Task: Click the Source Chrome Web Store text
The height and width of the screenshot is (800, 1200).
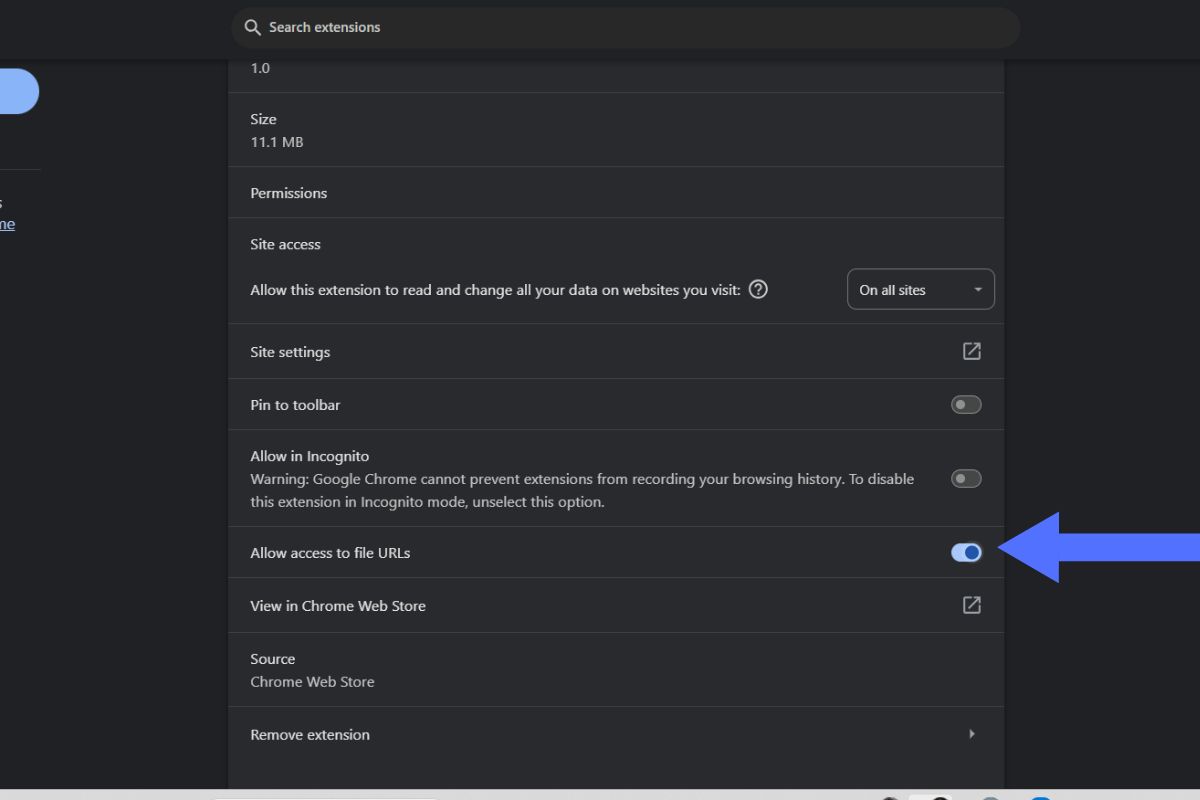Action: click(x=312, y=670)
